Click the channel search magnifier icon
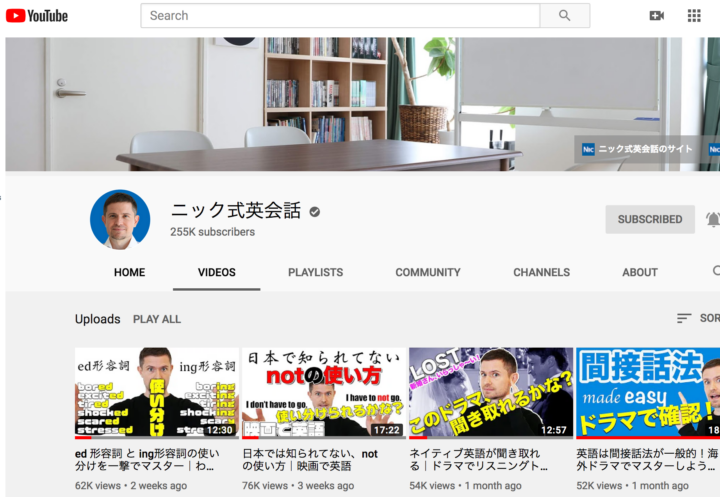 [x=716, y=271]
